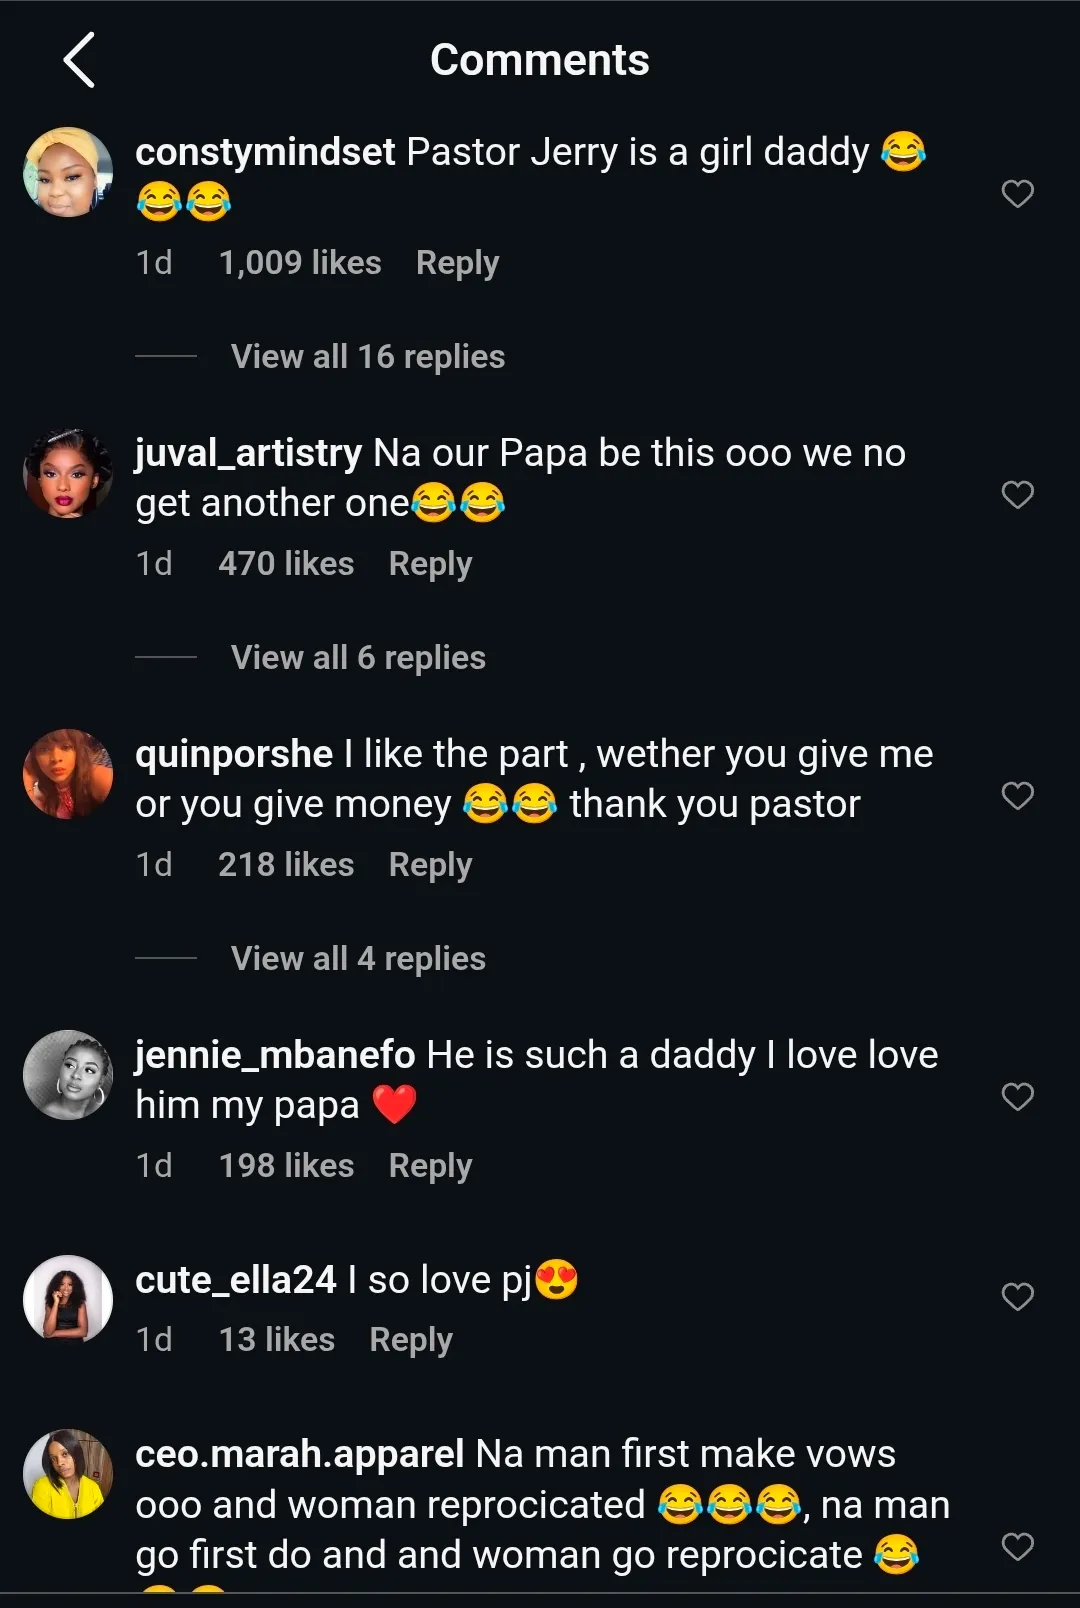
Task: Like constymindset's comment with the heart
Action: point(1017,193)
